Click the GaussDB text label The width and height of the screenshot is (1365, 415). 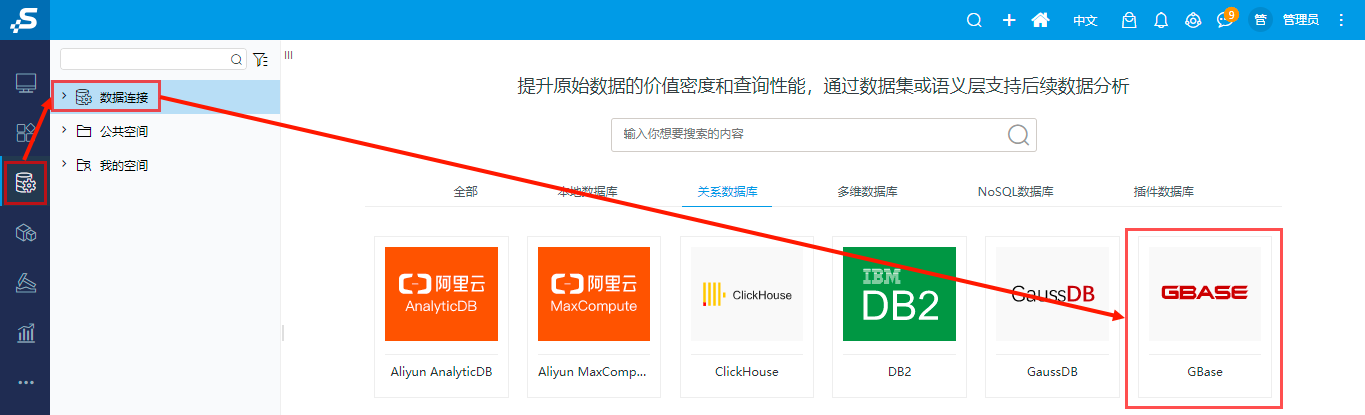(1052, 371)
